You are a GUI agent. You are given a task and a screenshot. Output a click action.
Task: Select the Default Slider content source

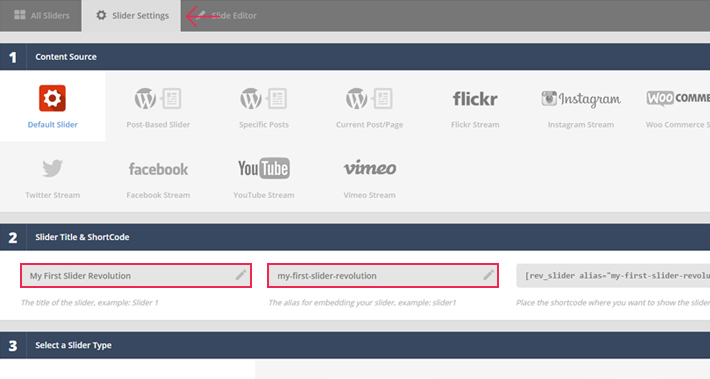[53, 106]
